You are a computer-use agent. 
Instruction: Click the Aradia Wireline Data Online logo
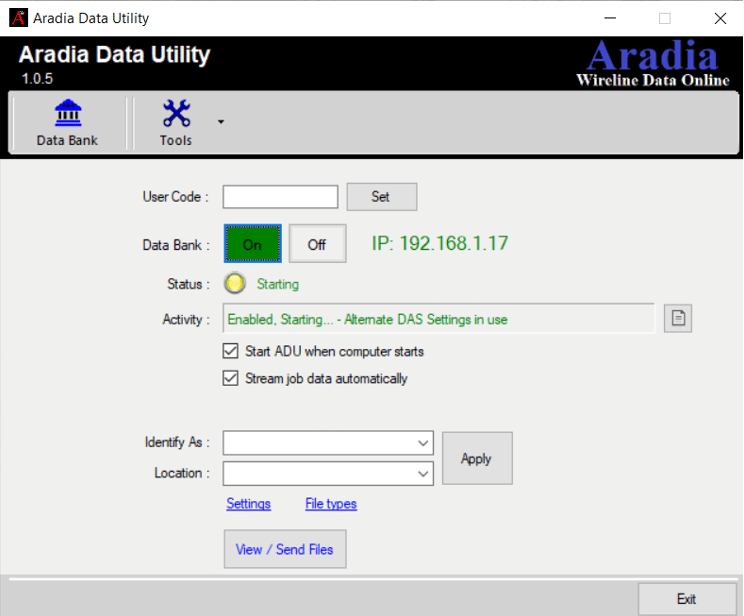(x=652, y=63)
